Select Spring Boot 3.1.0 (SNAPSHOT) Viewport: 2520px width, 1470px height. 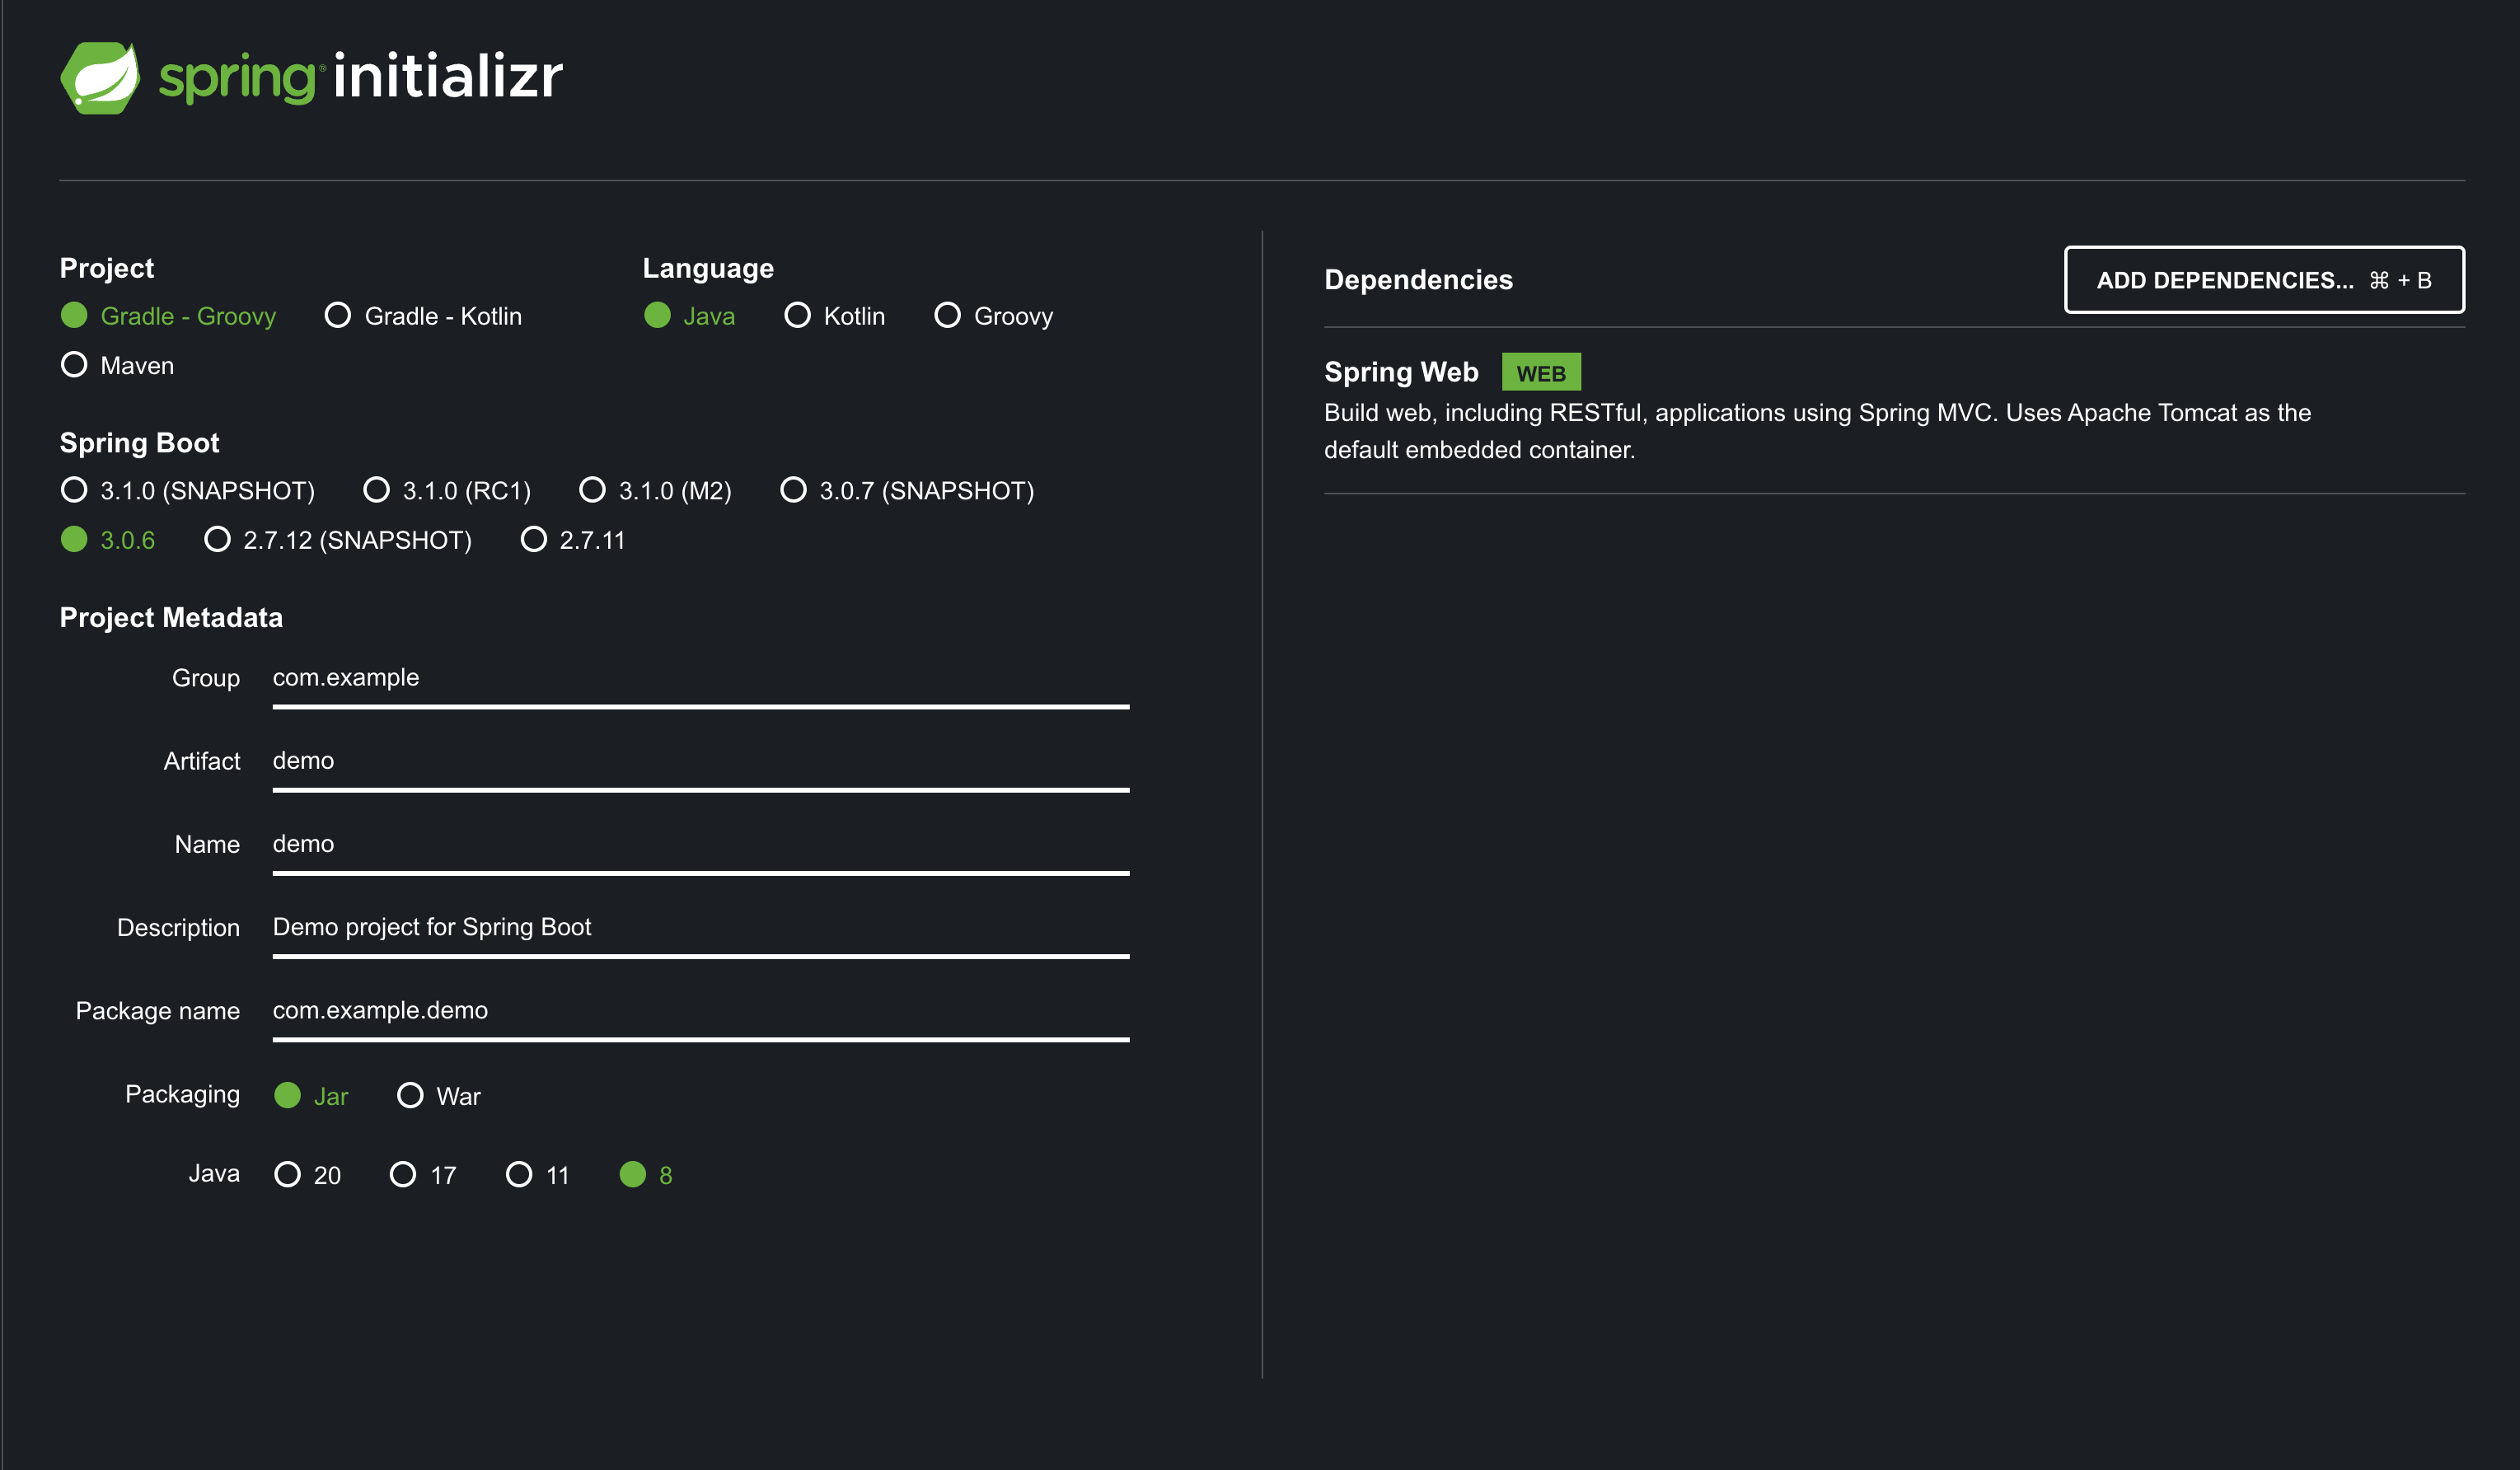pyautogui.click(x=75, y=490)
